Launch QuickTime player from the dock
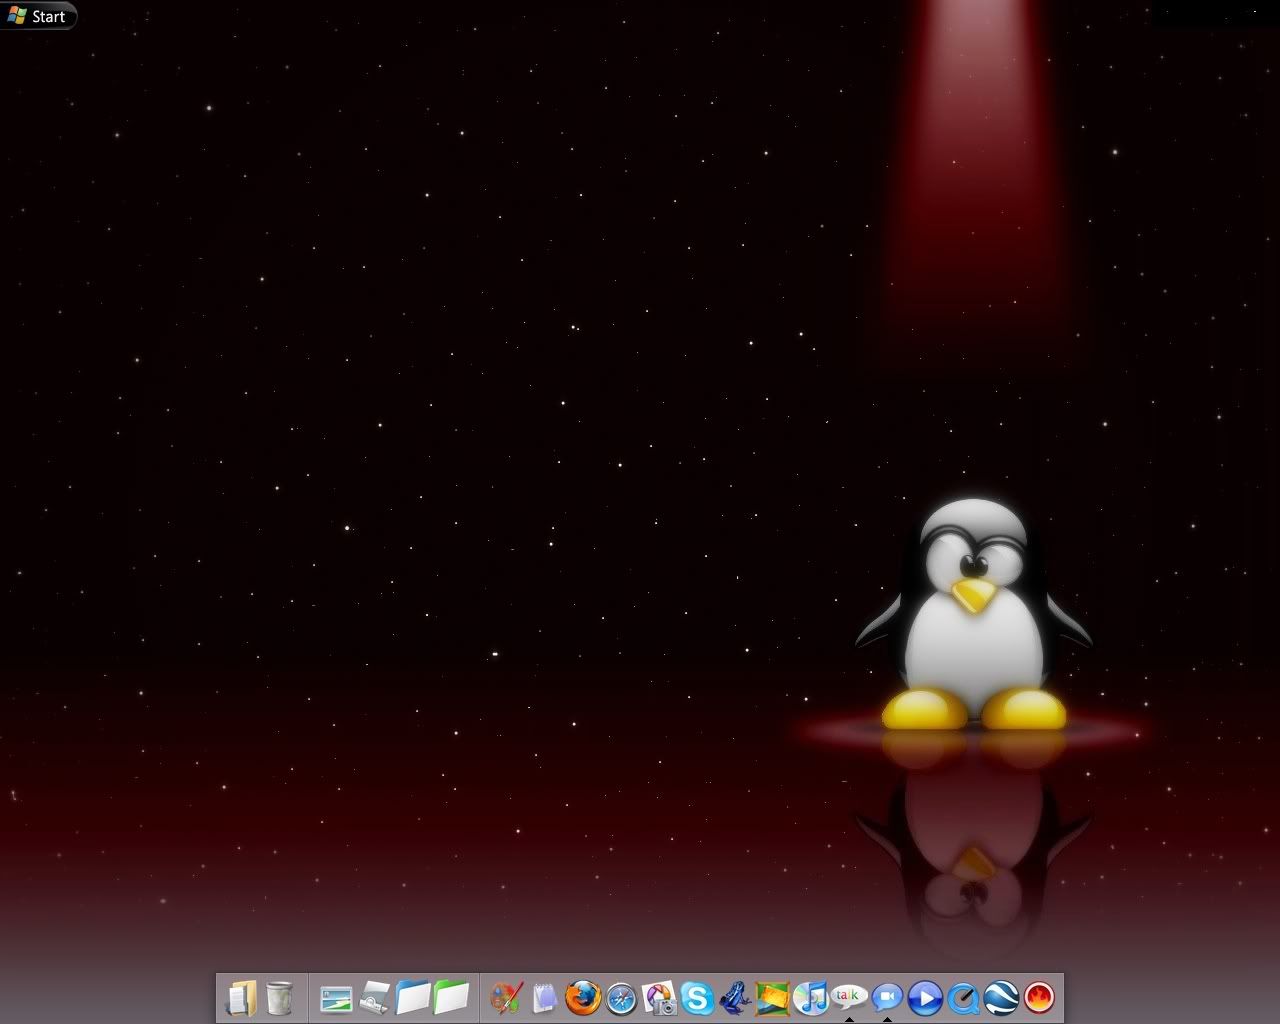The image size is (1280, 1024). (x=963, y=998)
